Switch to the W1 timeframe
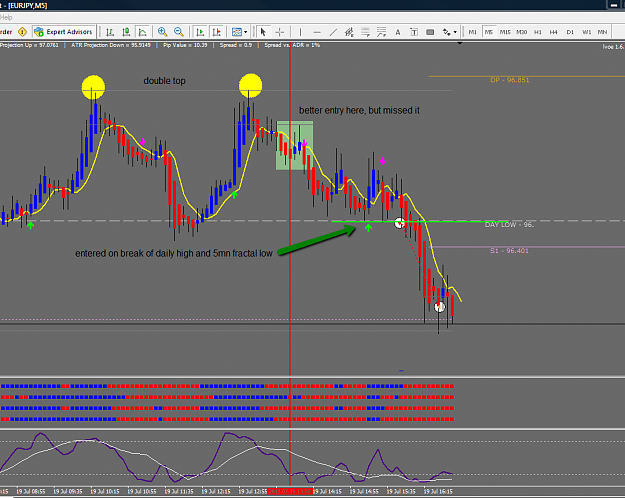Viewport: 625px width, 498px height. [x=586, y=32]
